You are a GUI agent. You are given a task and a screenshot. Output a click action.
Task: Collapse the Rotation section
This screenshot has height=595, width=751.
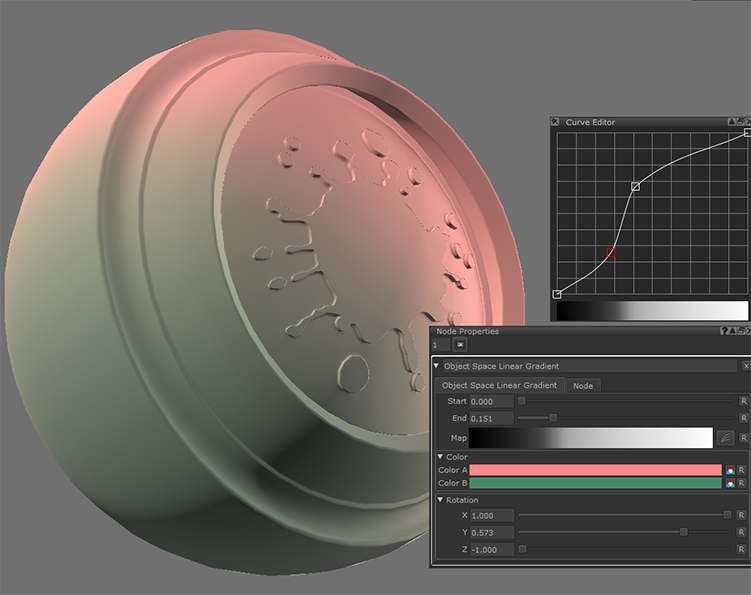coord(441,500)
